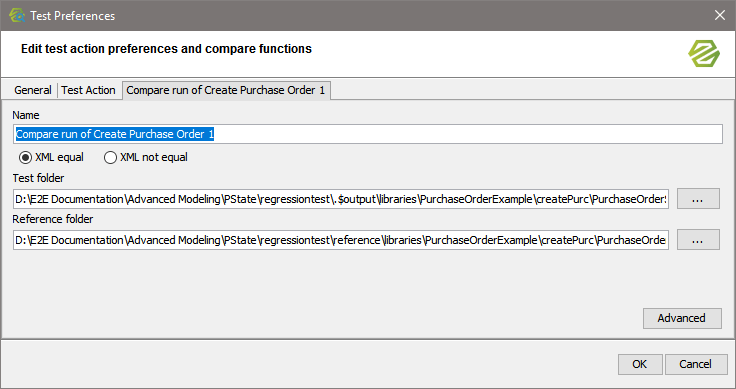Click the green logo in the header
Screen dimensions: 736x389
704,53
